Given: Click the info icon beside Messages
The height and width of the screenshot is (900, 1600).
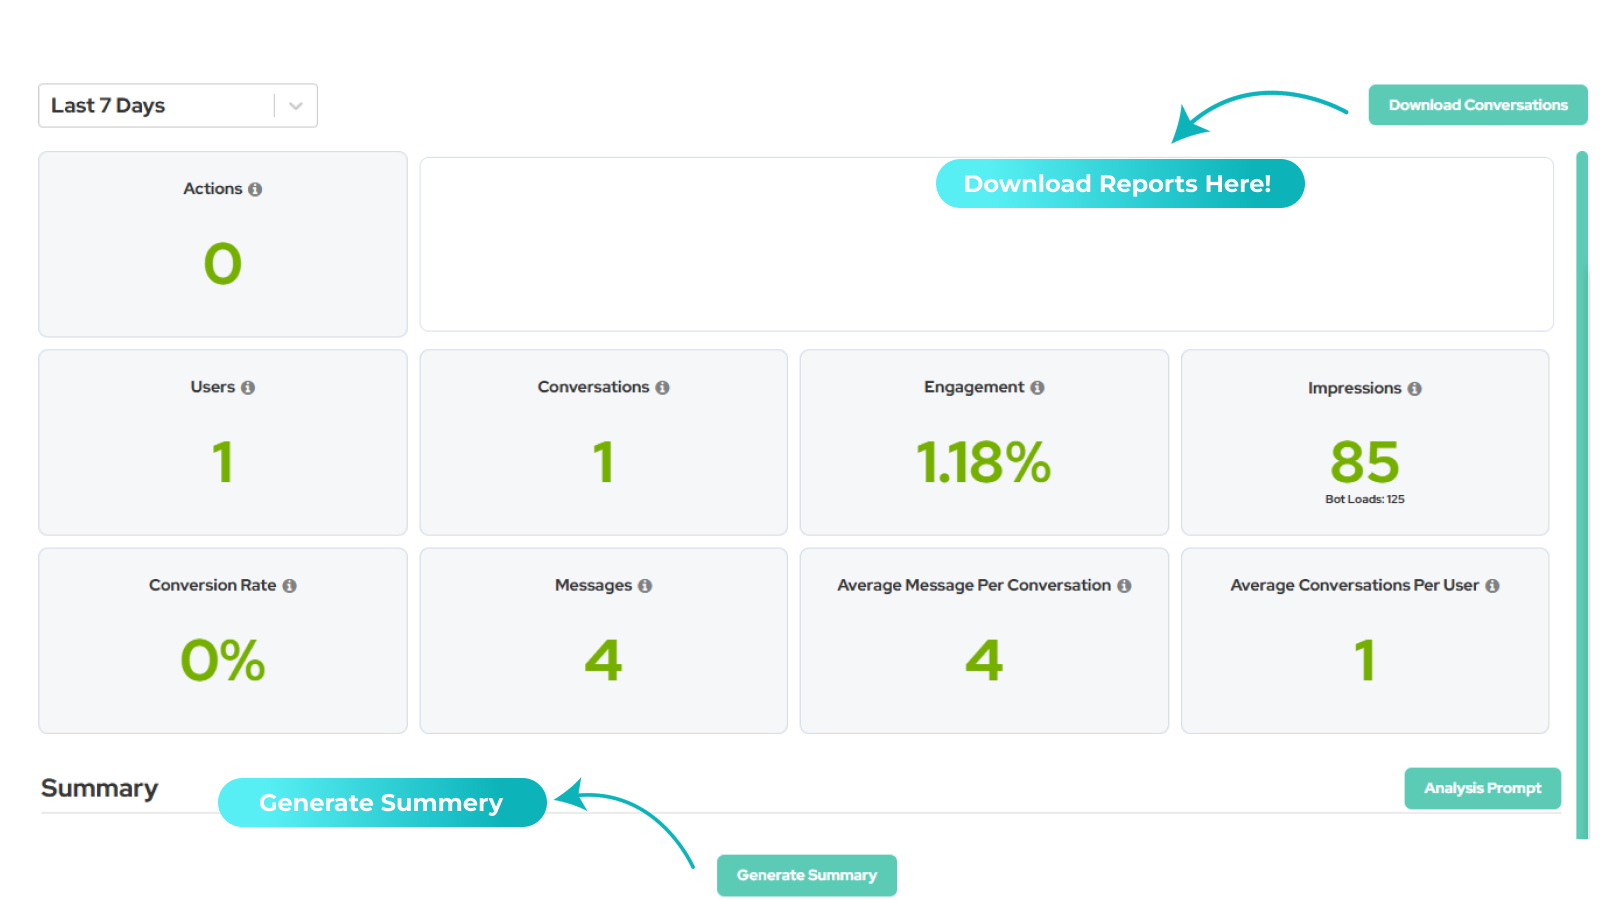Looking at the screenshot, I should (645, 586).
